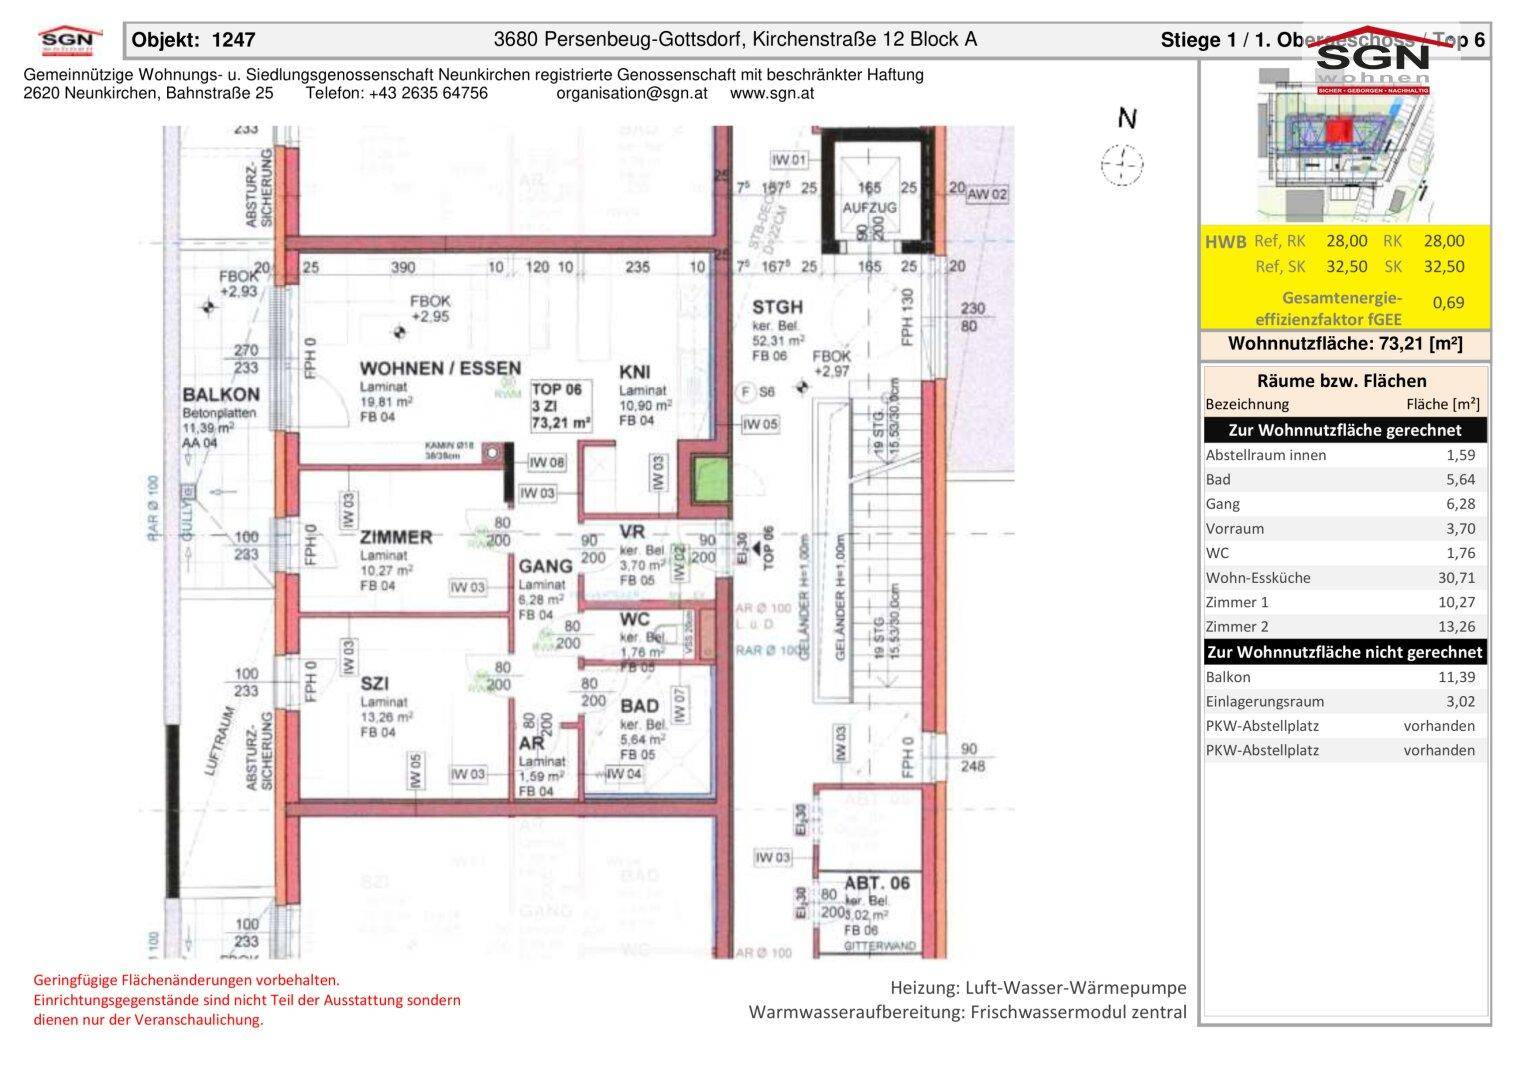The width and height of the screenshot is (1527, 1080).
Task: Click the 'IW 01' wall tag
Action: pos(789,160)
